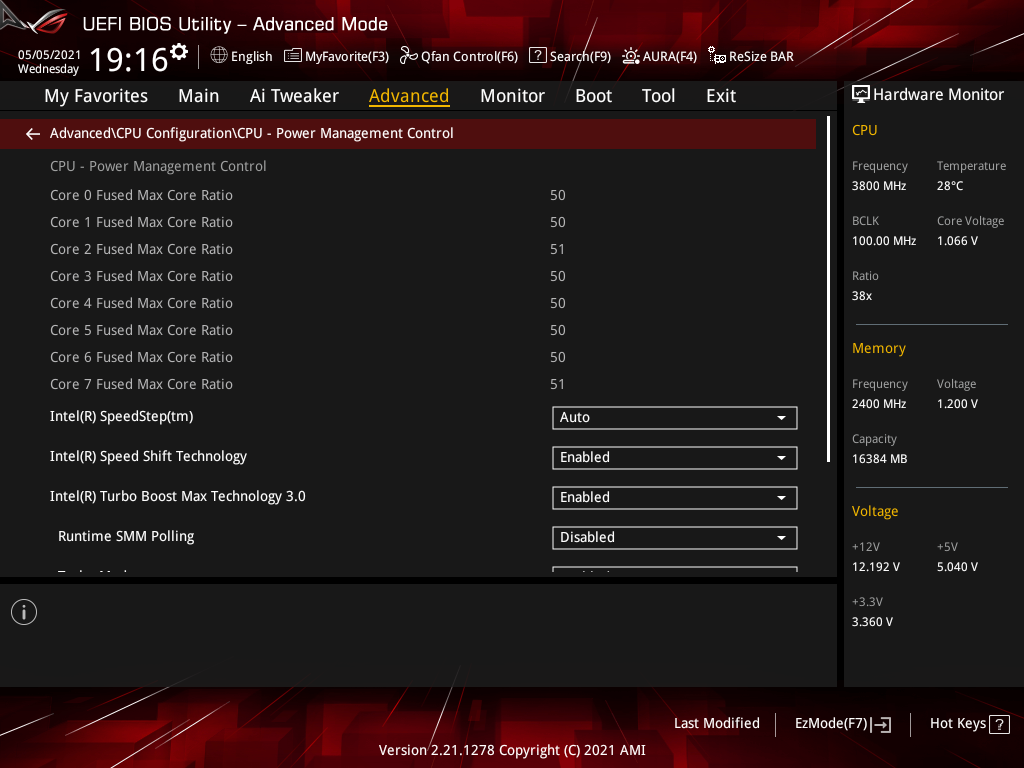Screen dimensions: 1024x768
Task: Select Core 5 Fused Max Core Ratio row
Action: [x=408, y=330]
